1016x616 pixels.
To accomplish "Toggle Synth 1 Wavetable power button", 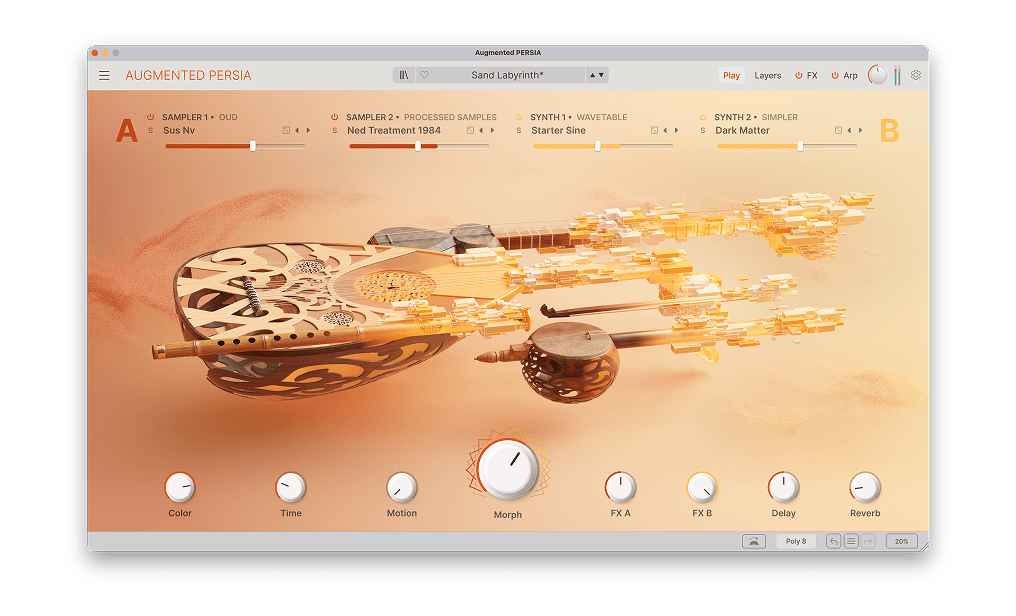I will (x=519, y=117).
